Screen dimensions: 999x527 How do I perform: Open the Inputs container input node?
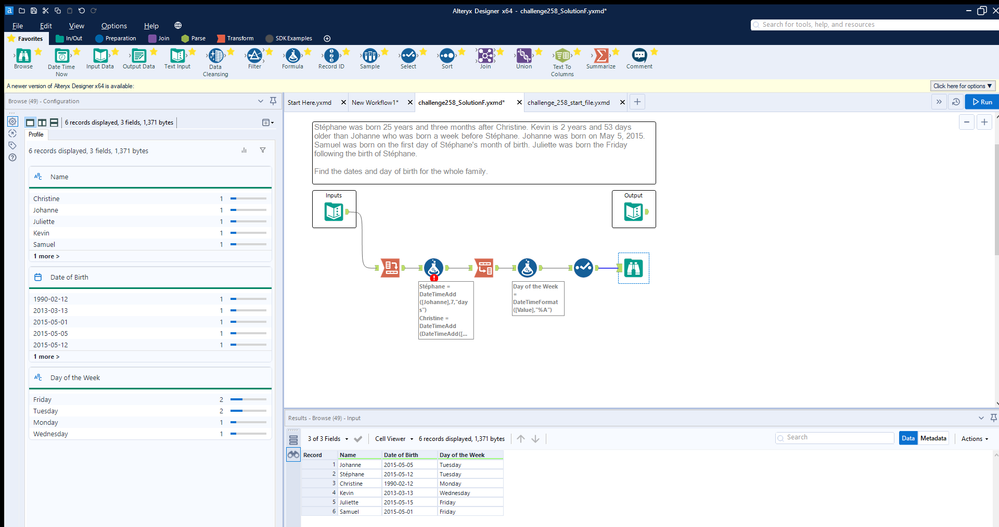pos(334,211)
